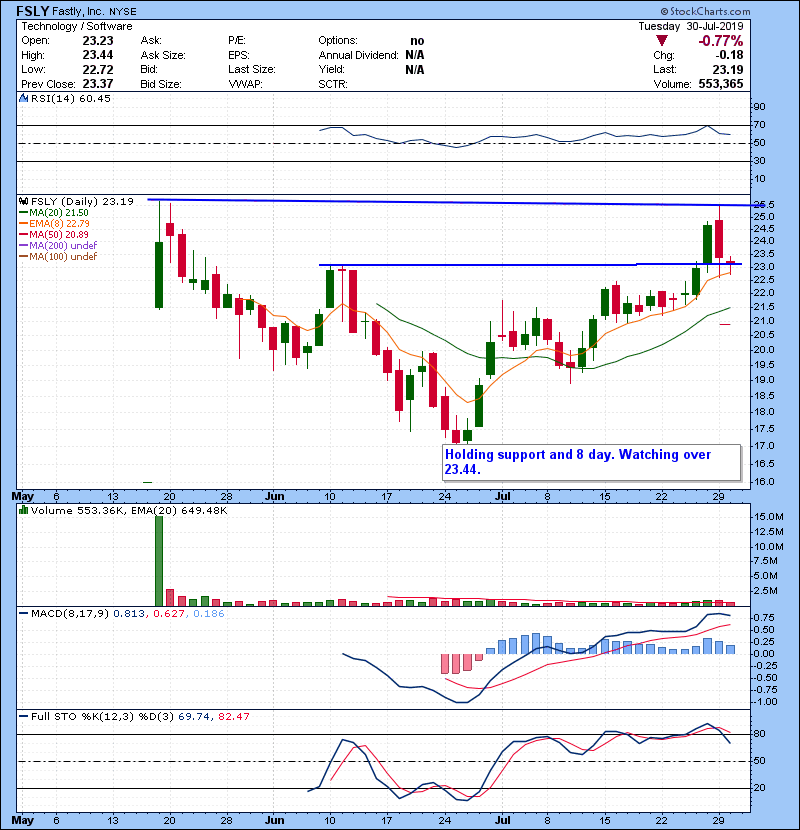Click the 'MACD(8,17,9)' indicator label

click(x=70, y=614)
